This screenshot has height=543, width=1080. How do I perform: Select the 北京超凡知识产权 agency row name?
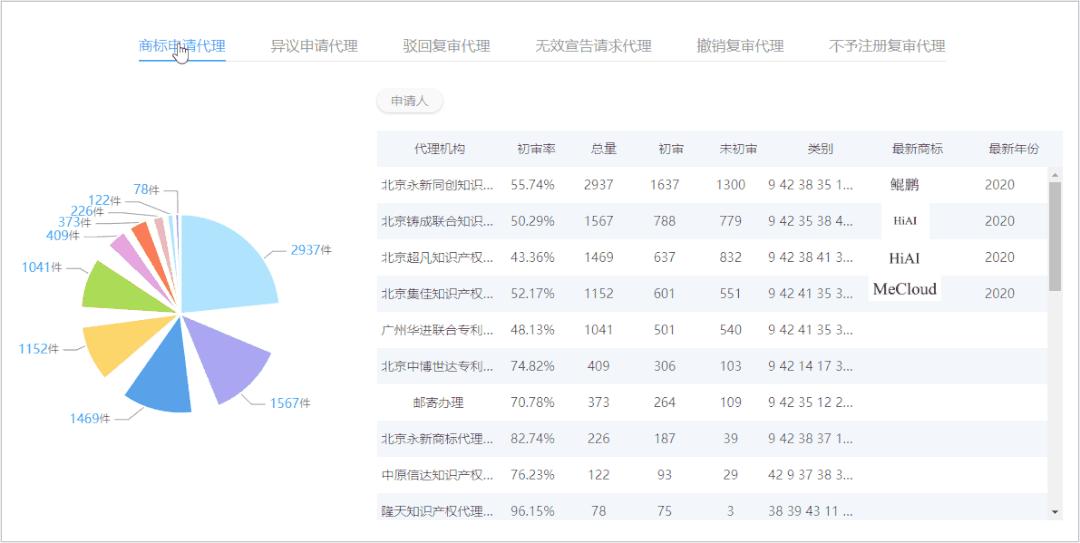point(437,257)
